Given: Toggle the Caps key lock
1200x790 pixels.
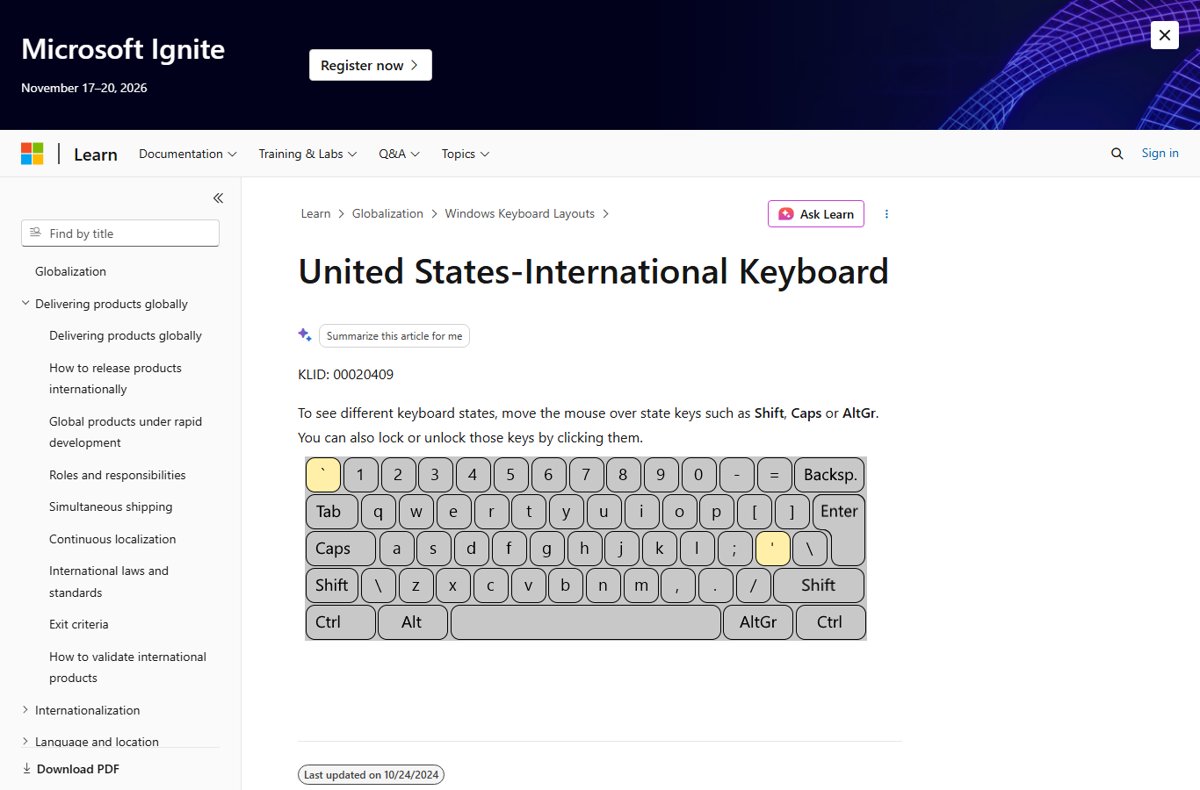Looking at the screenshot, I should click(x=340, y=548).
